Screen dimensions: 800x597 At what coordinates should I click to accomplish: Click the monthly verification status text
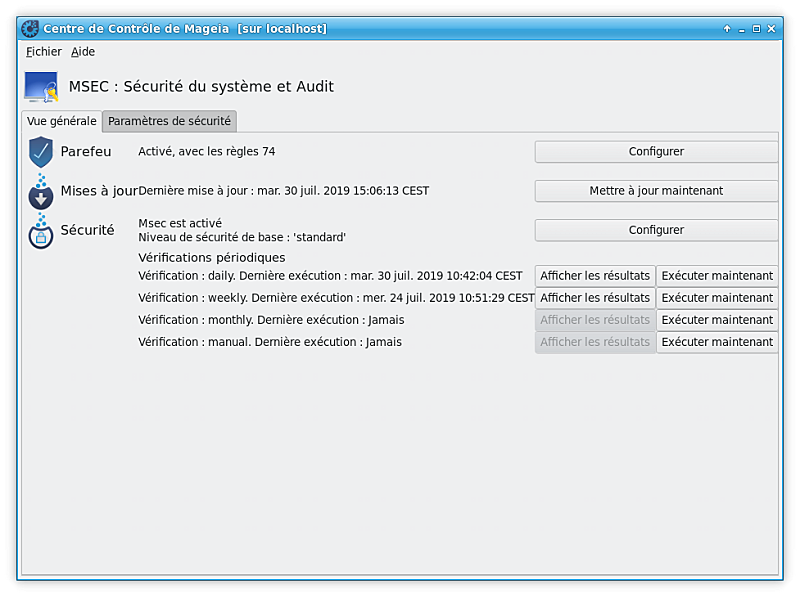coord(271,320)
